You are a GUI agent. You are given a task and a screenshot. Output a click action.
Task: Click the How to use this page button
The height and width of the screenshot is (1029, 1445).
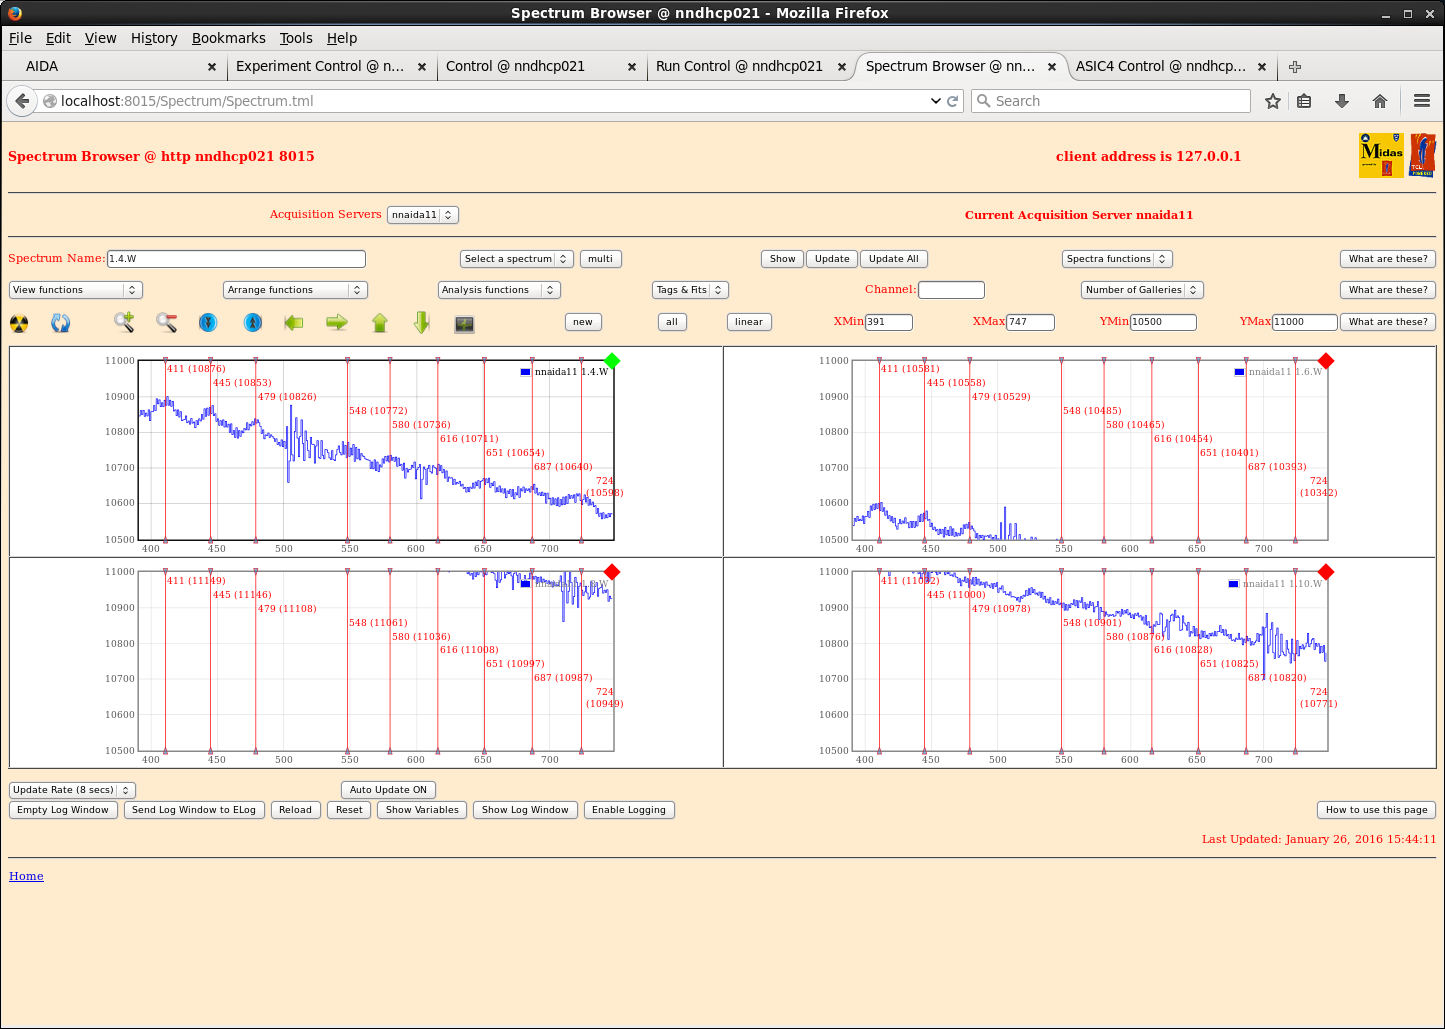pyautogui.click(x=1376, y=810)
